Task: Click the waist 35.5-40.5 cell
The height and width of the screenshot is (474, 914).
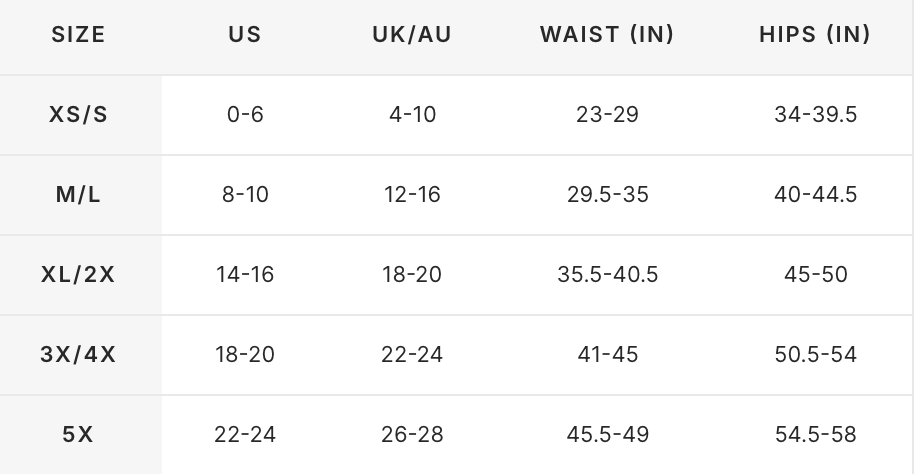Action: click(607, 274)
